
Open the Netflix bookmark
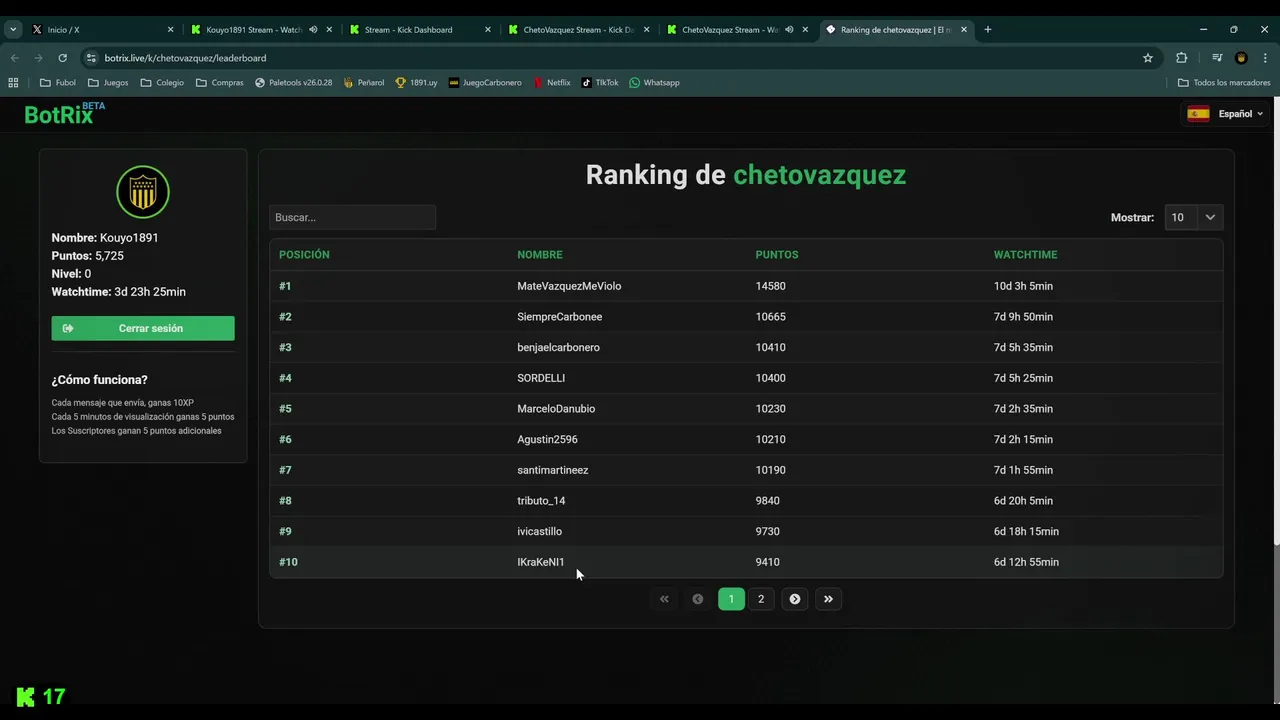click(551, 83)
